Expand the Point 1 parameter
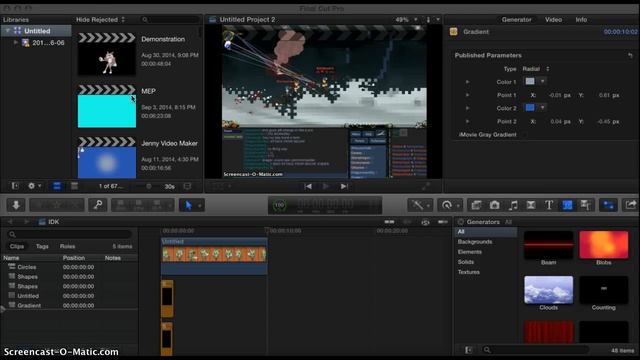 coord(467,95)
